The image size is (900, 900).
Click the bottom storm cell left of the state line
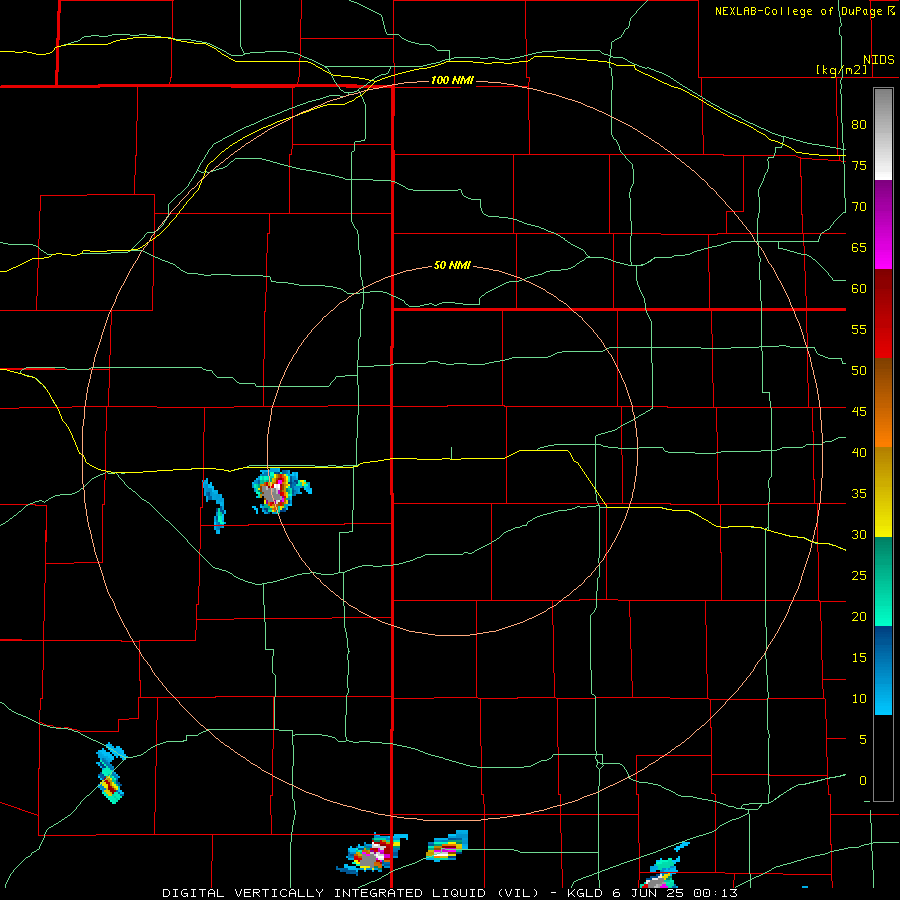pyautogui.click(x=372, y=854)
